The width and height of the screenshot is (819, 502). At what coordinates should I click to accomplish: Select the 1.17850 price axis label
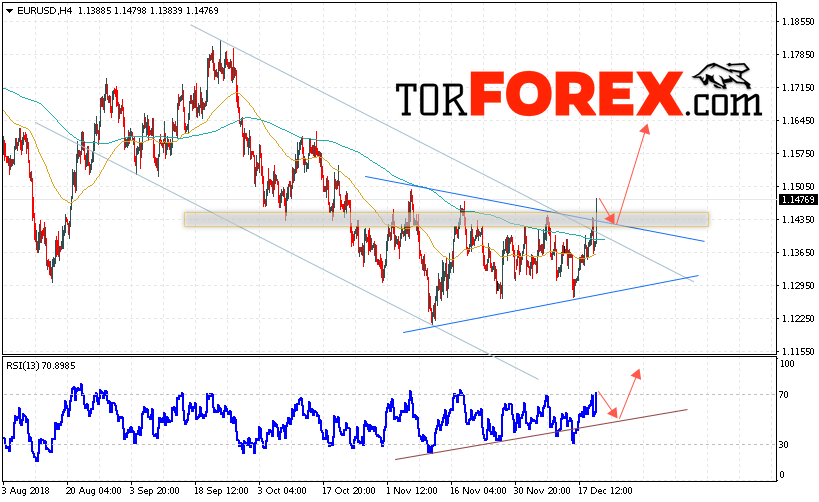(798, 54)
